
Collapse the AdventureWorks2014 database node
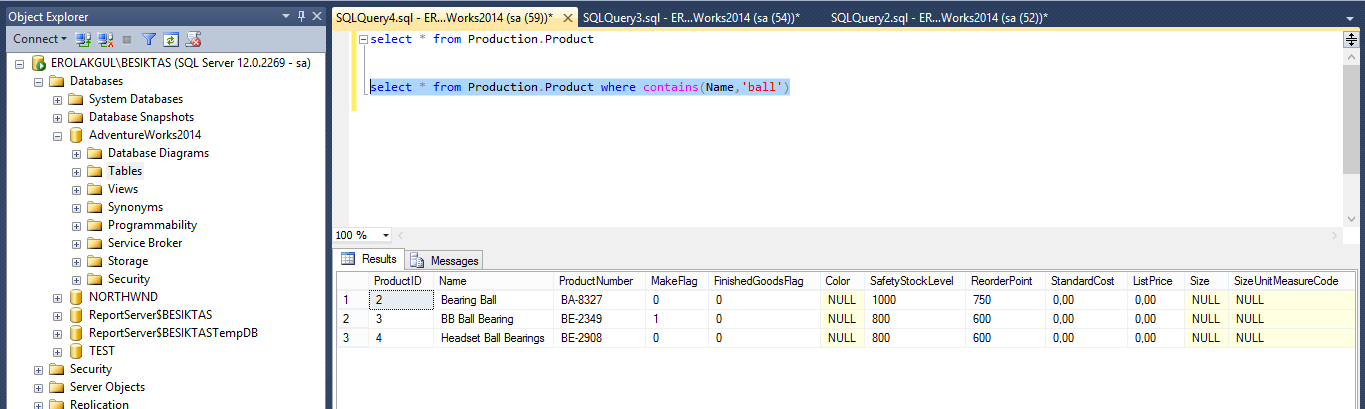58,135
